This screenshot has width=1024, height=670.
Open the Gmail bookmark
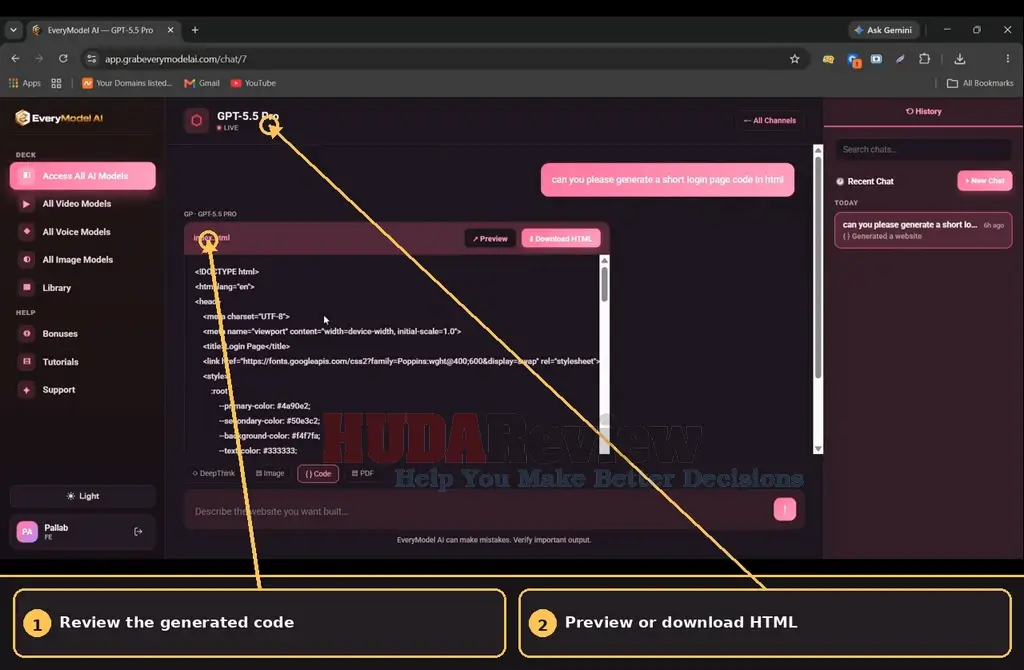pyautogui.click(x=202, y=83)
